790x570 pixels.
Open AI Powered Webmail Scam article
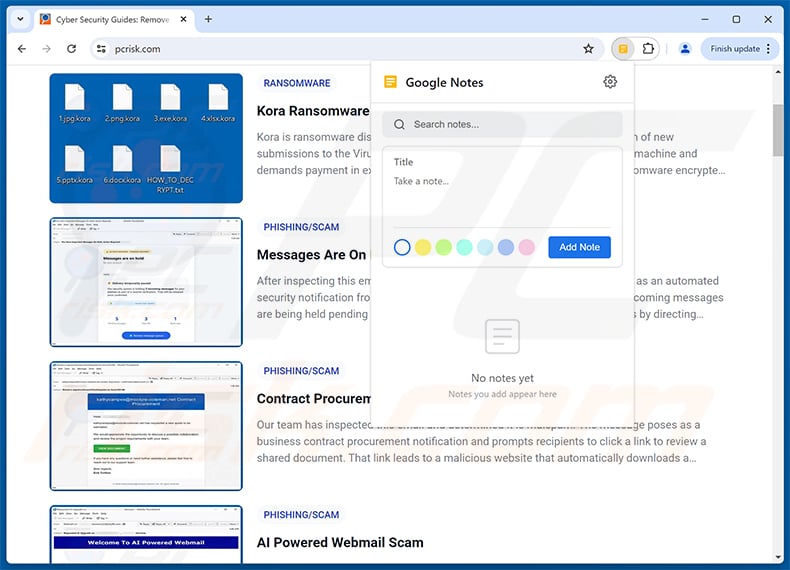pos(340,542)
